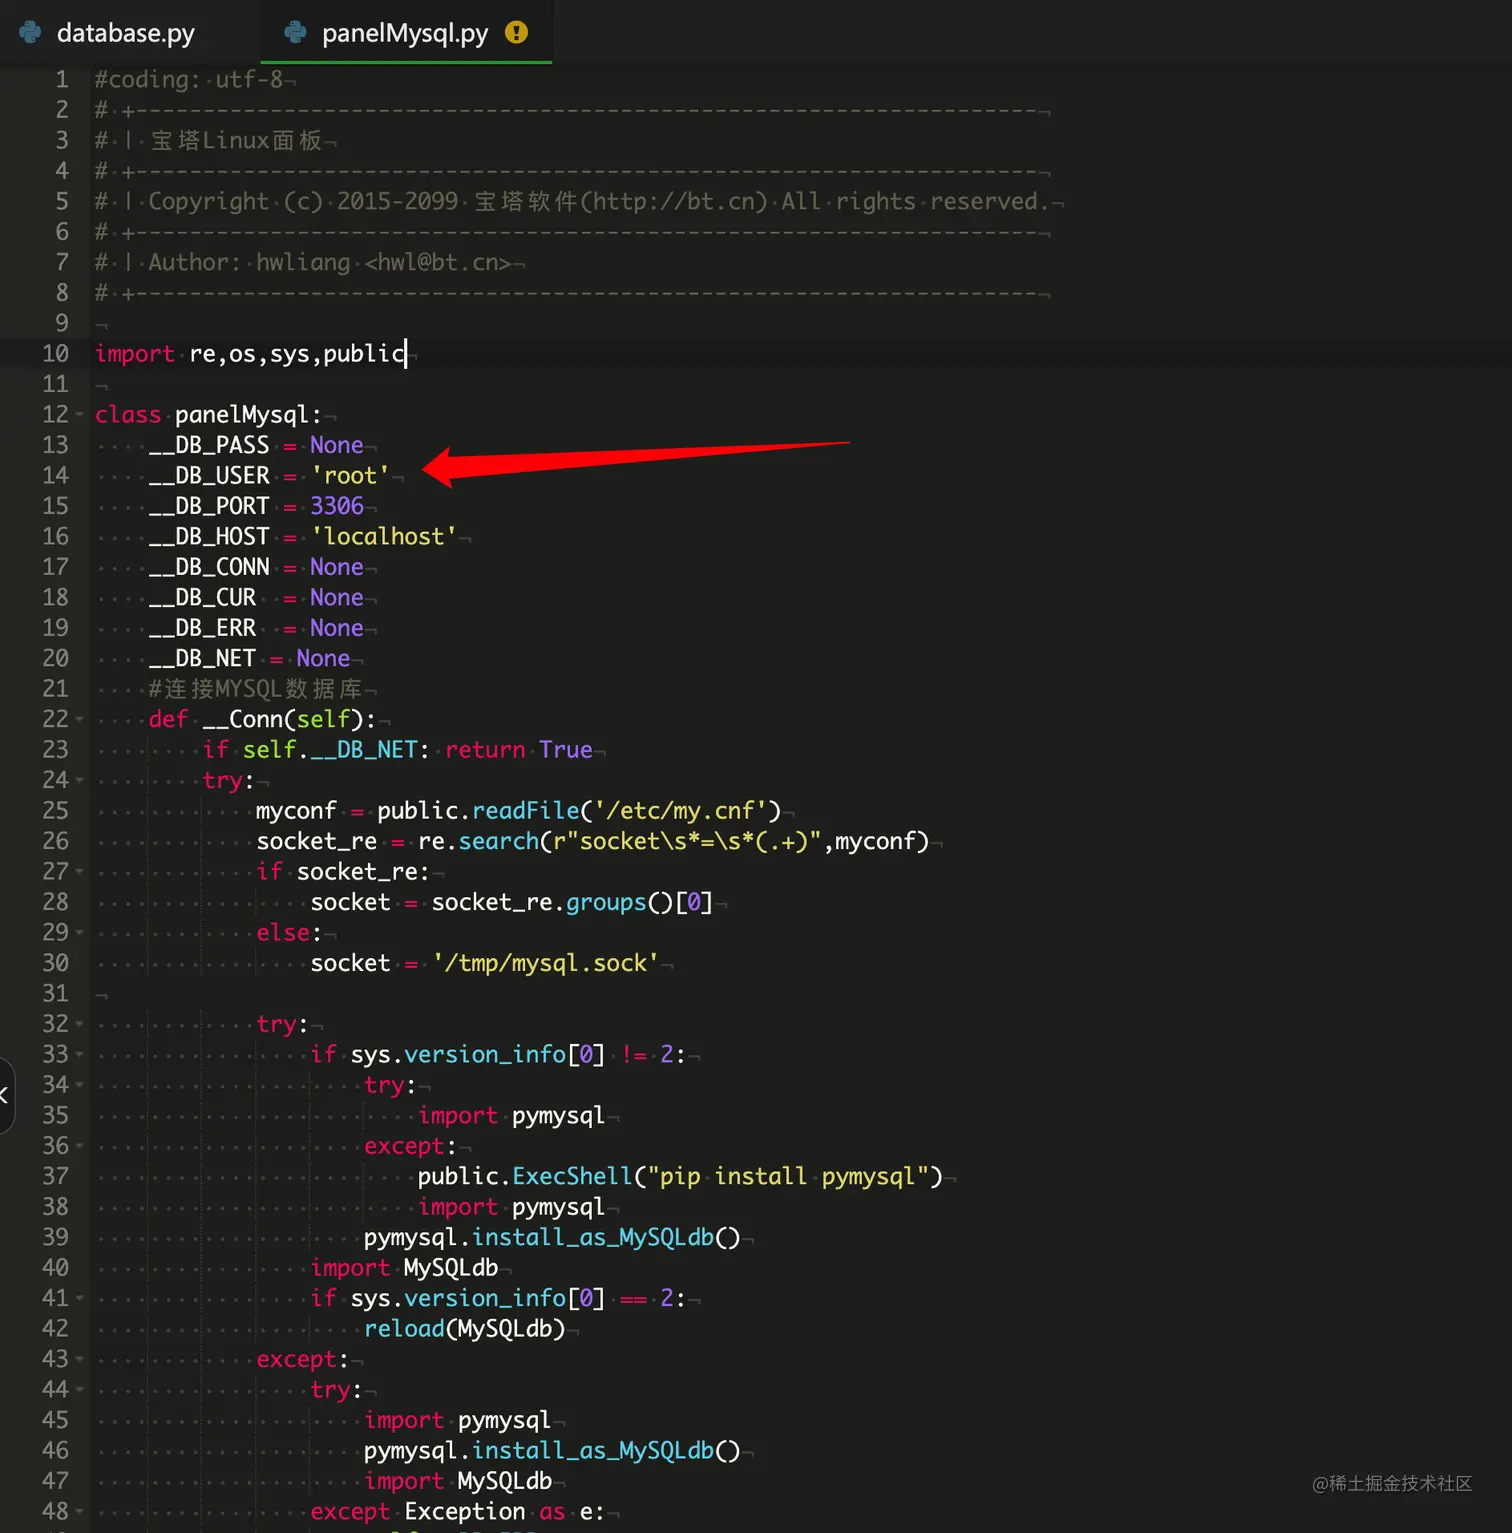Fold the except Exception block at line 48

point(79,1512)
